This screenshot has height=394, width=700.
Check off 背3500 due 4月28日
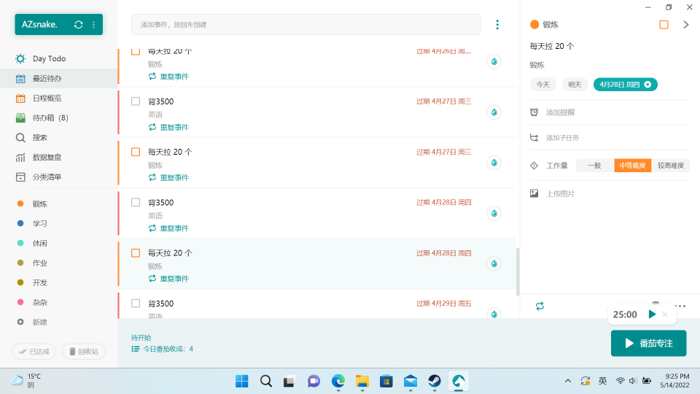pyautogui.click(x=136, y=203)
